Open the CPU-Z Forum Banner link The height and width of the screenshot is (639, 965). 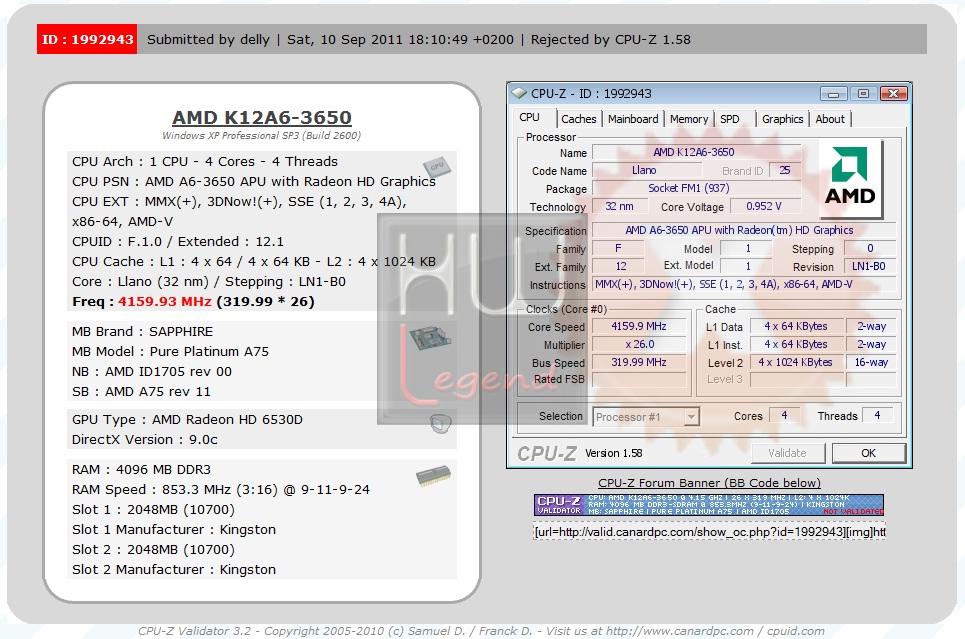[x=709, y=483]
